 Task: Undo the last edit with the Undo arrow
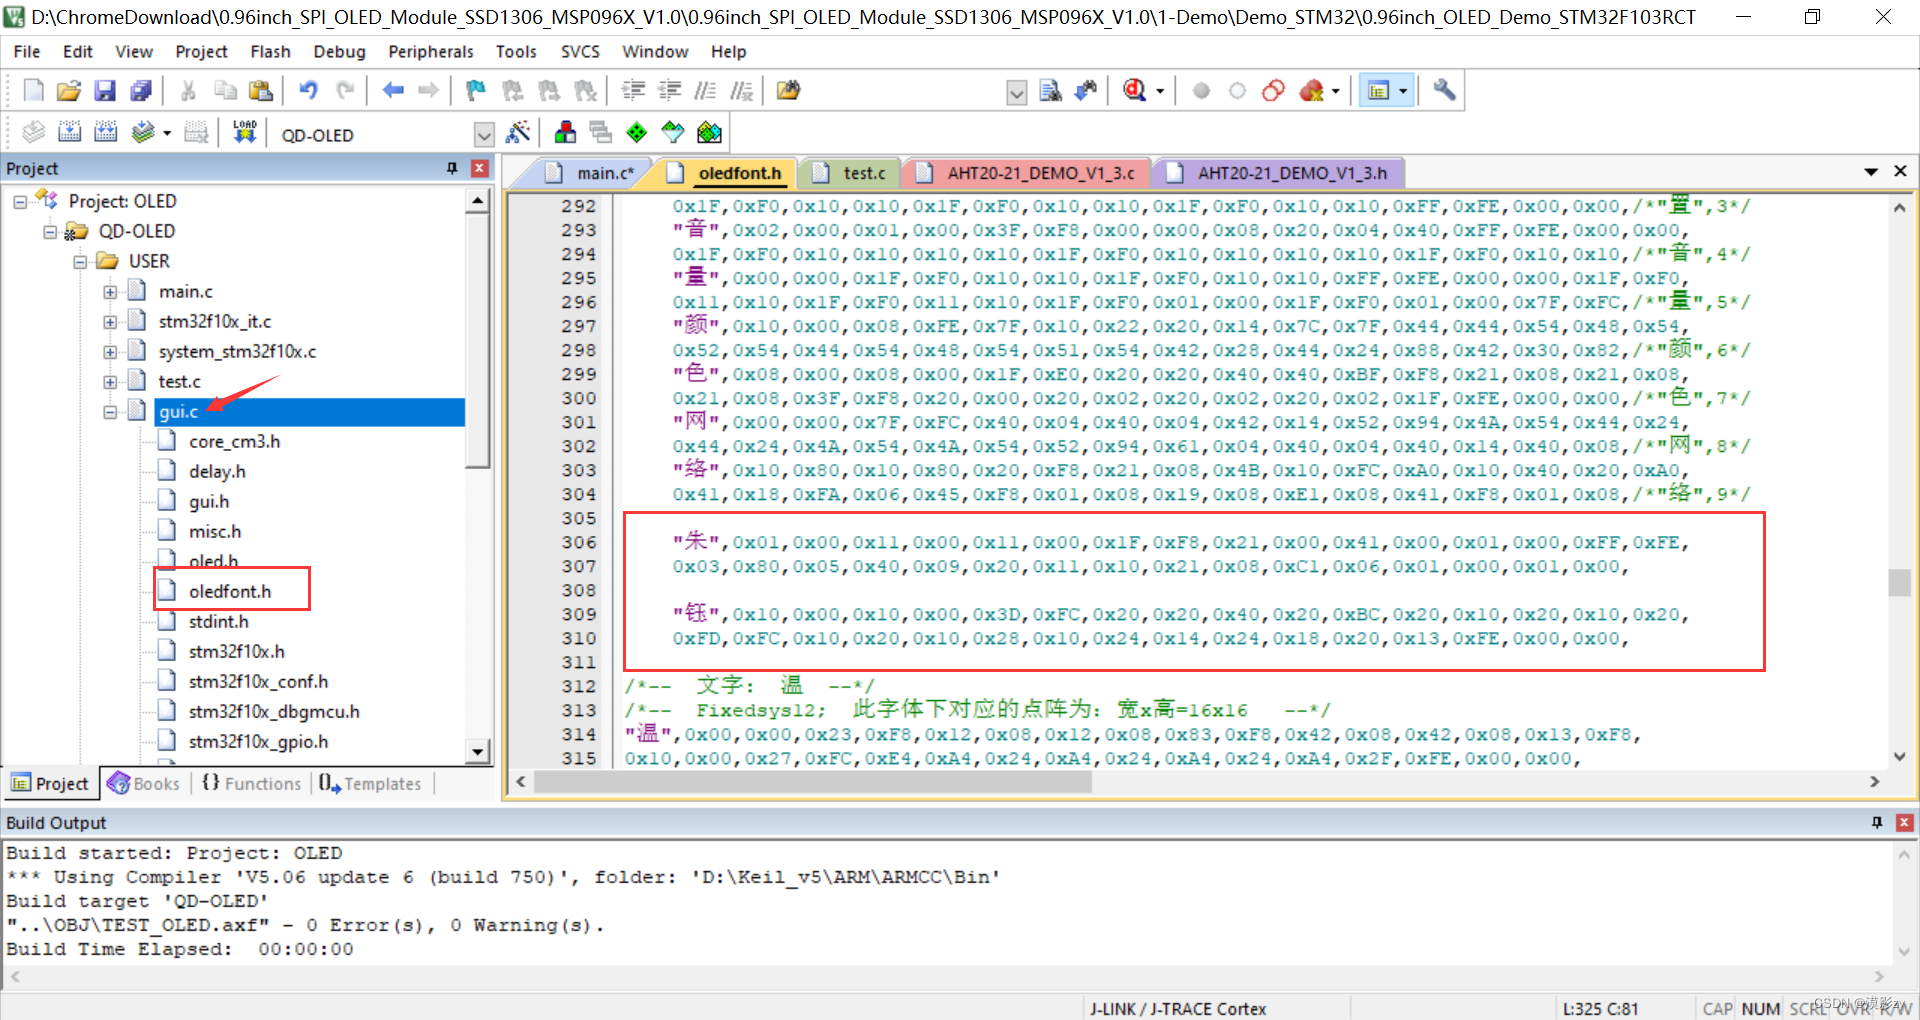[x=308, y=91]
